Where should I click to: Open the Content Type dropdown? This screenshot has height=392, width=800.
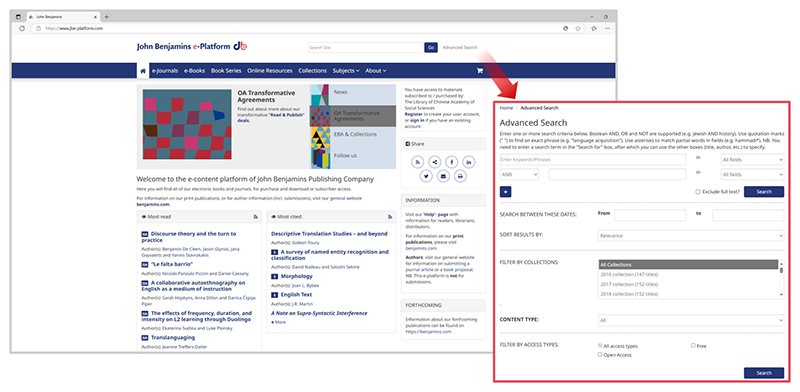(691, 320)
